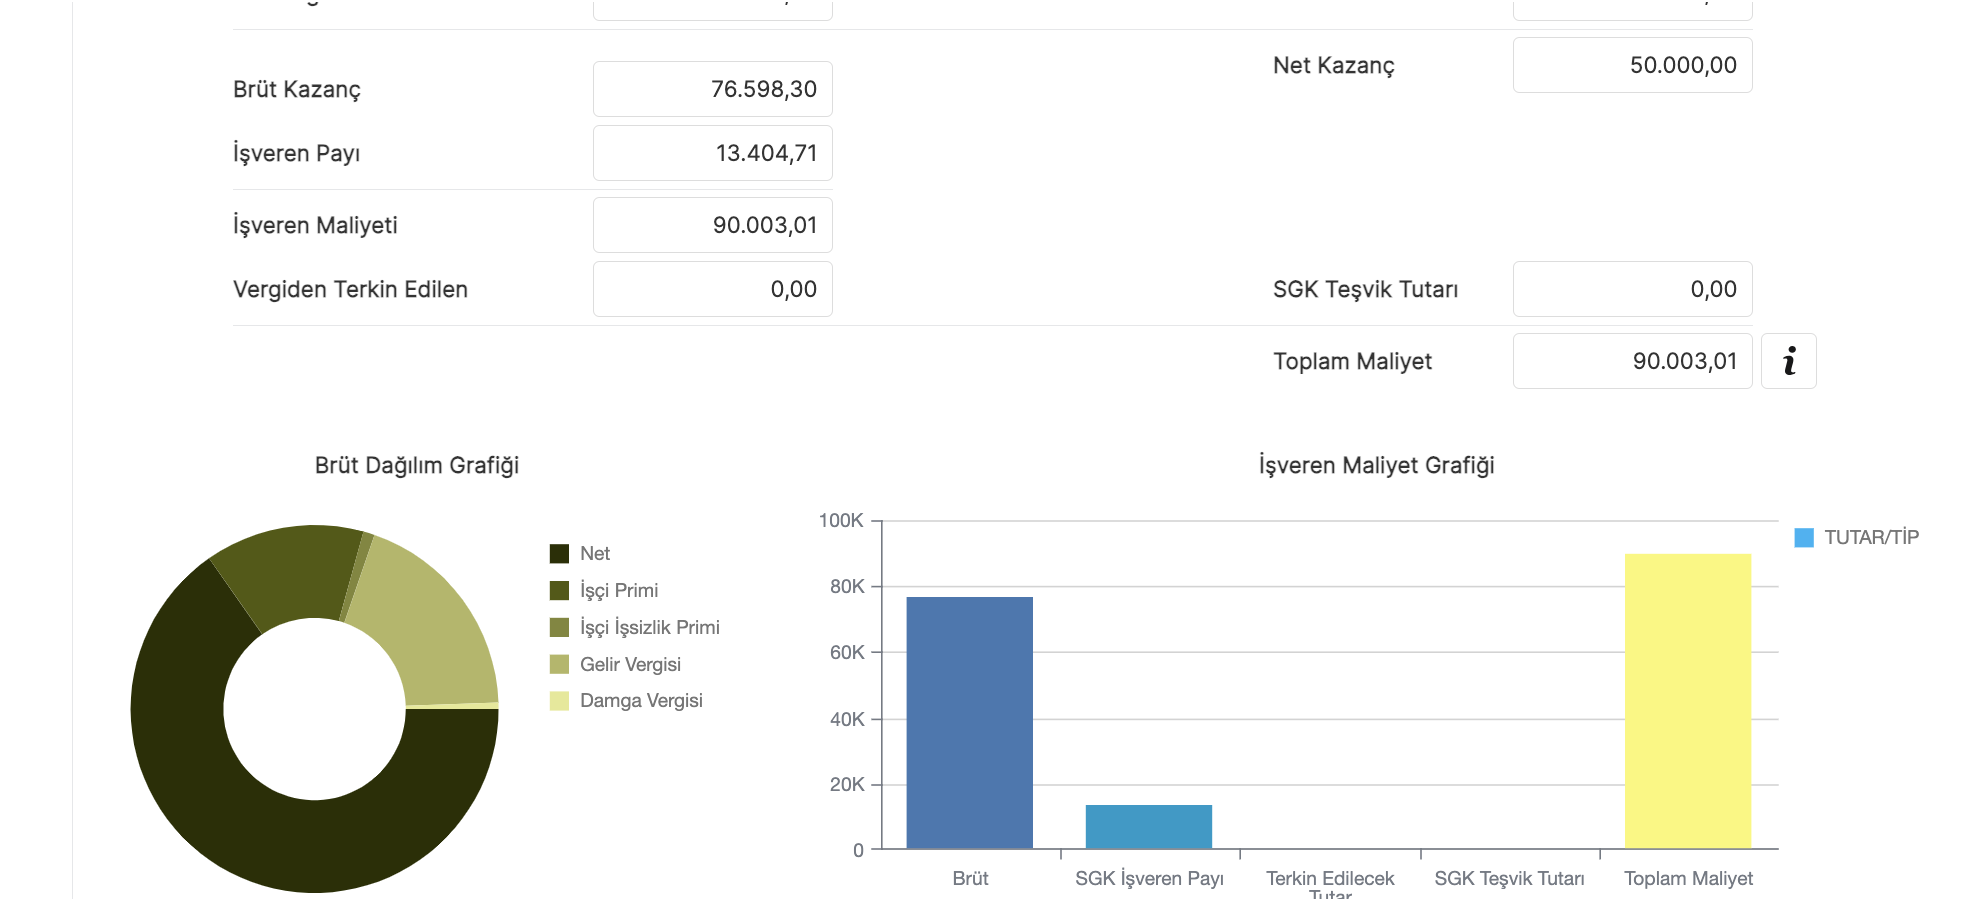Click the TUTAR/TİP legend text
The height and width of the screenshot is (914, 1986).
point(1871,537)
